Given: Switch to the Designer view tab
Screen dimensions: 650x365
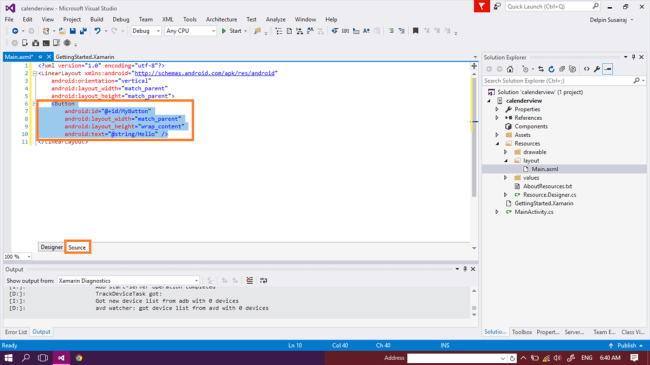Looking at the screenshot, I should coord(51,247).
